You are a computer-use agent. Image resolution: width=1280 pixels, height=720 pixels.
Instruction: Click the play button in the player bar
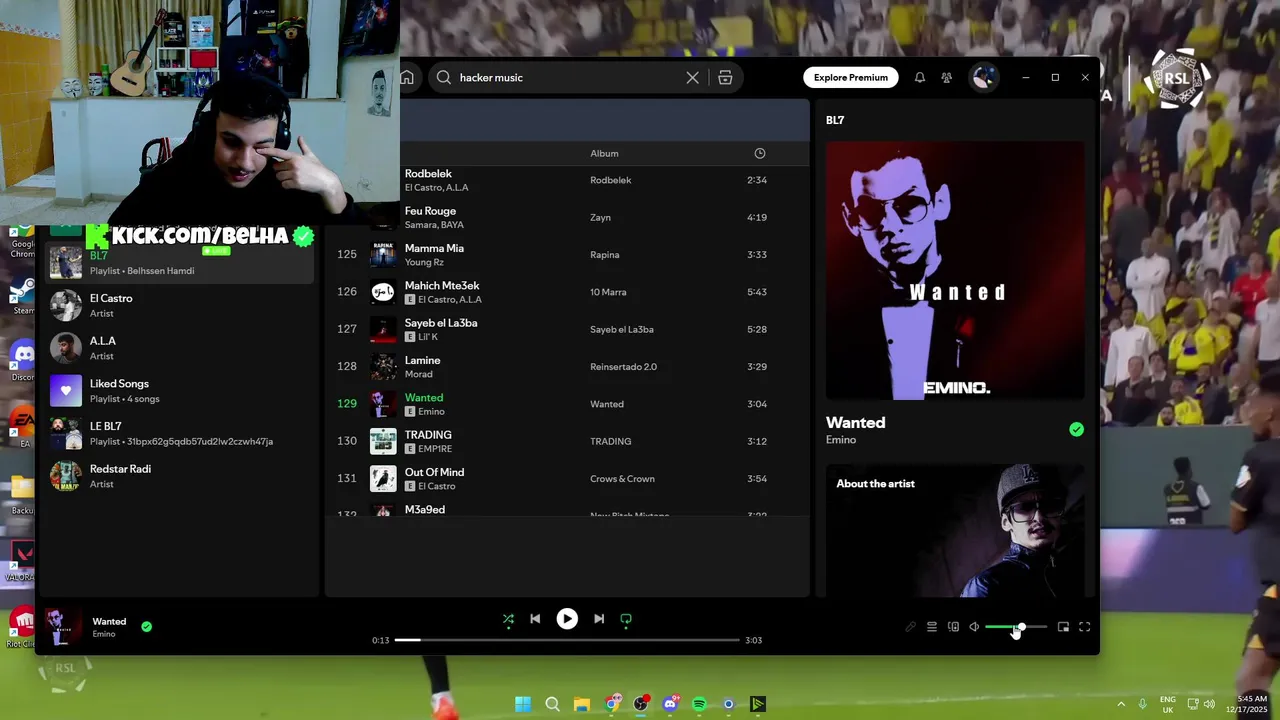[x=567, y=619]
